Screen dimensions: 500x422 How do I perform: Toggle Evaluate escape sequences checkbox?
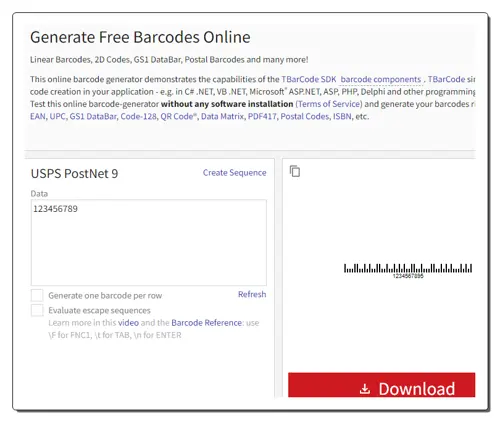37,310
